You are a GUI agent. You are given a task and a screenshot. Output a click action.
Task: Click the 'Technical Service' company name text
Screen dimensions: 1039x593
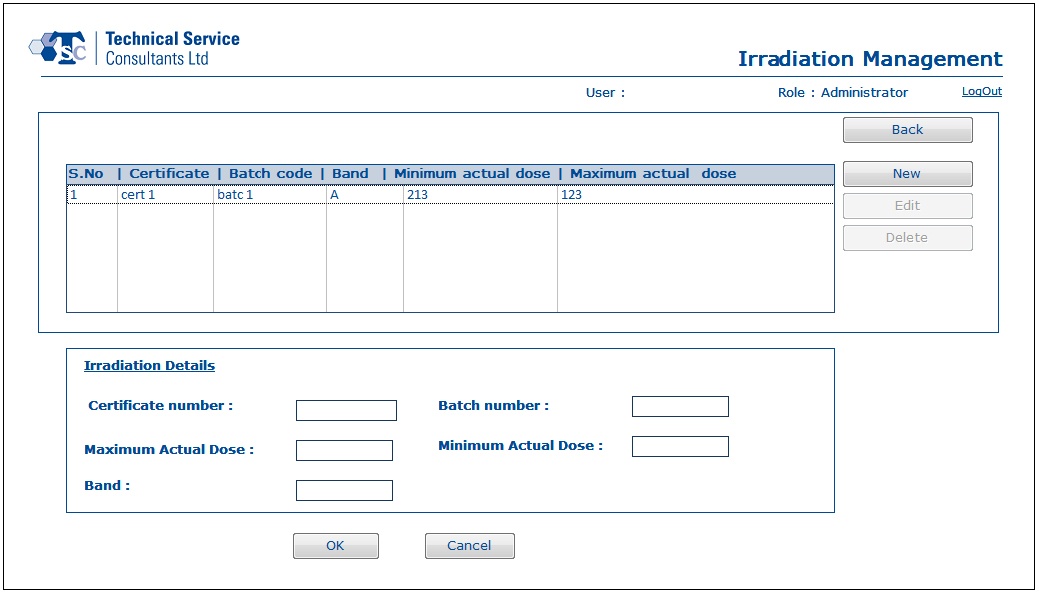(x=172, y=38)
